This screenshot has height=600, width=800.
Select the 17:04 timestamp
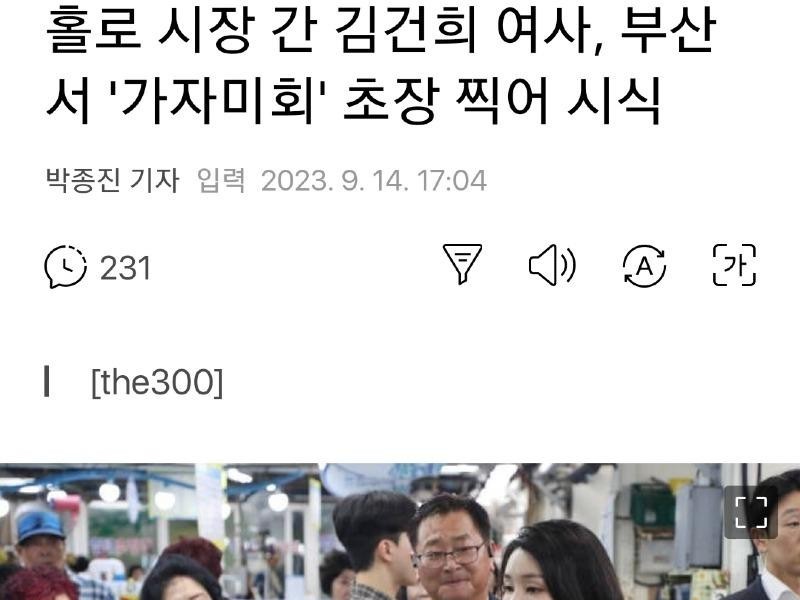click(452, 181)
